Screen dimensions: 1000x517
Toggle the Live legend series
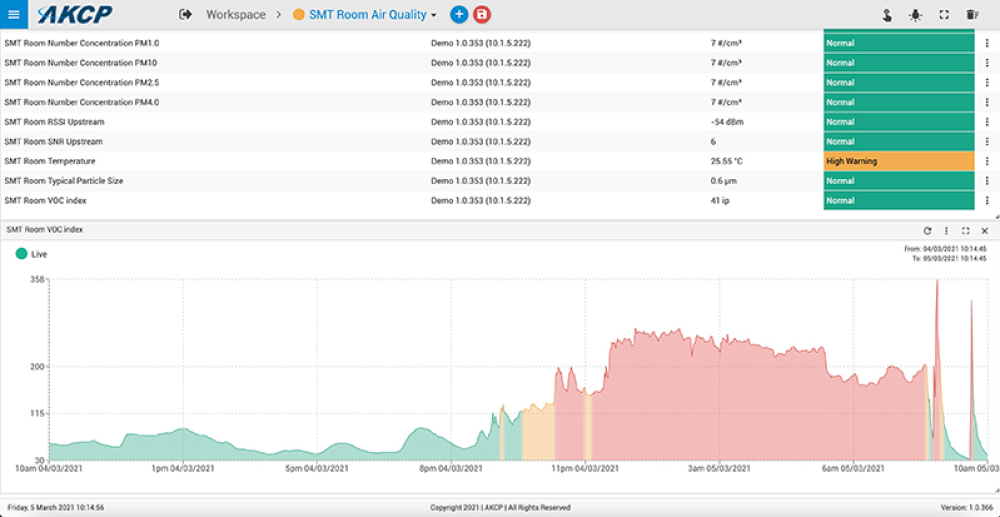(x=31, y=254)
